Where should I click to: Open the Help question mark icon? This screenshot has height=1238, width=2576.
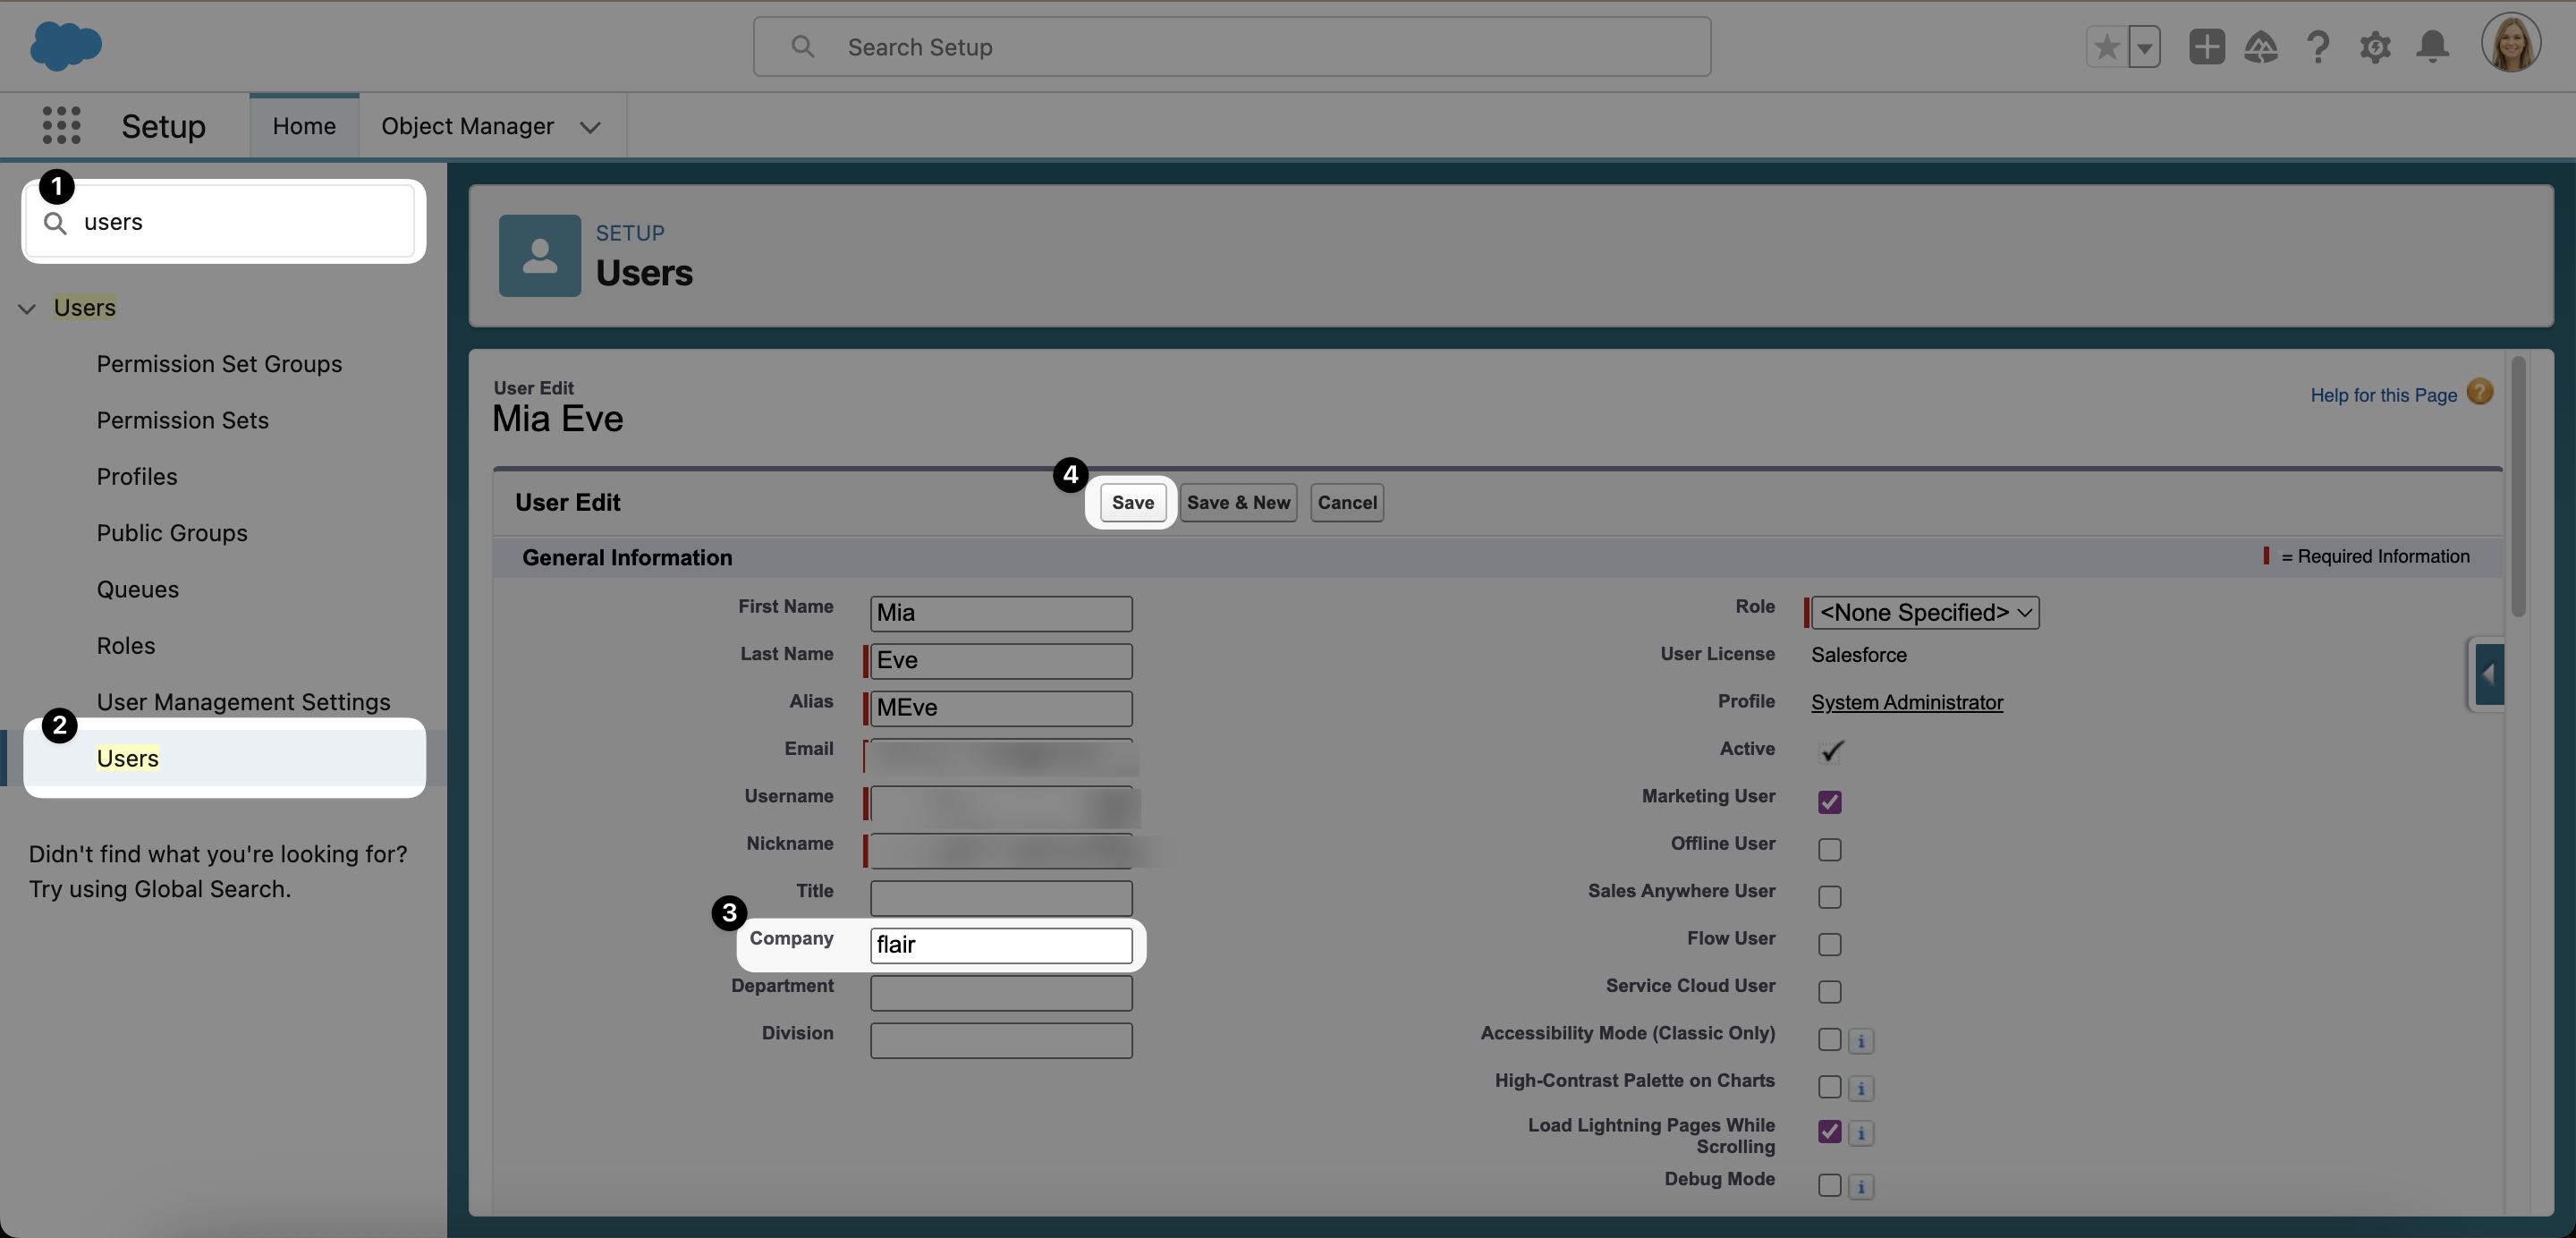coord(2318,46)
